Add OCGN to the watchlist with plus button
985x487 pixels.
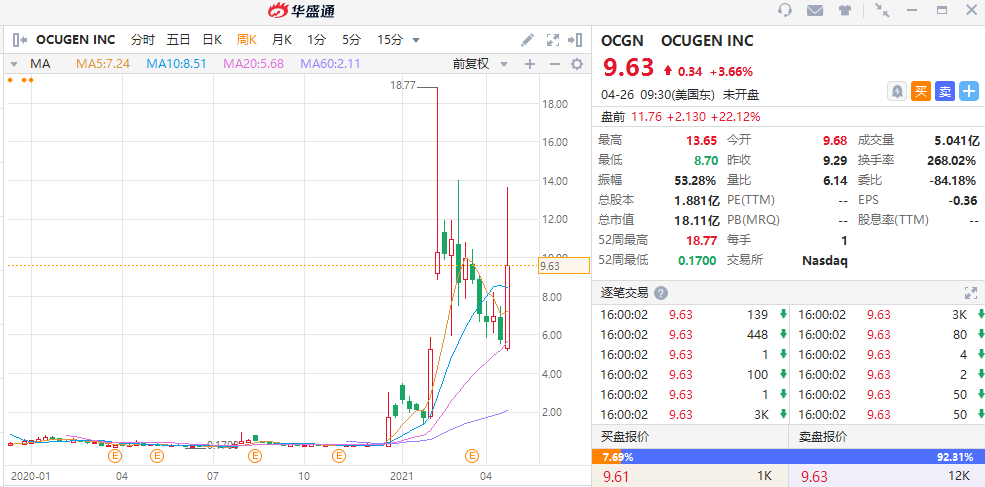969,92
